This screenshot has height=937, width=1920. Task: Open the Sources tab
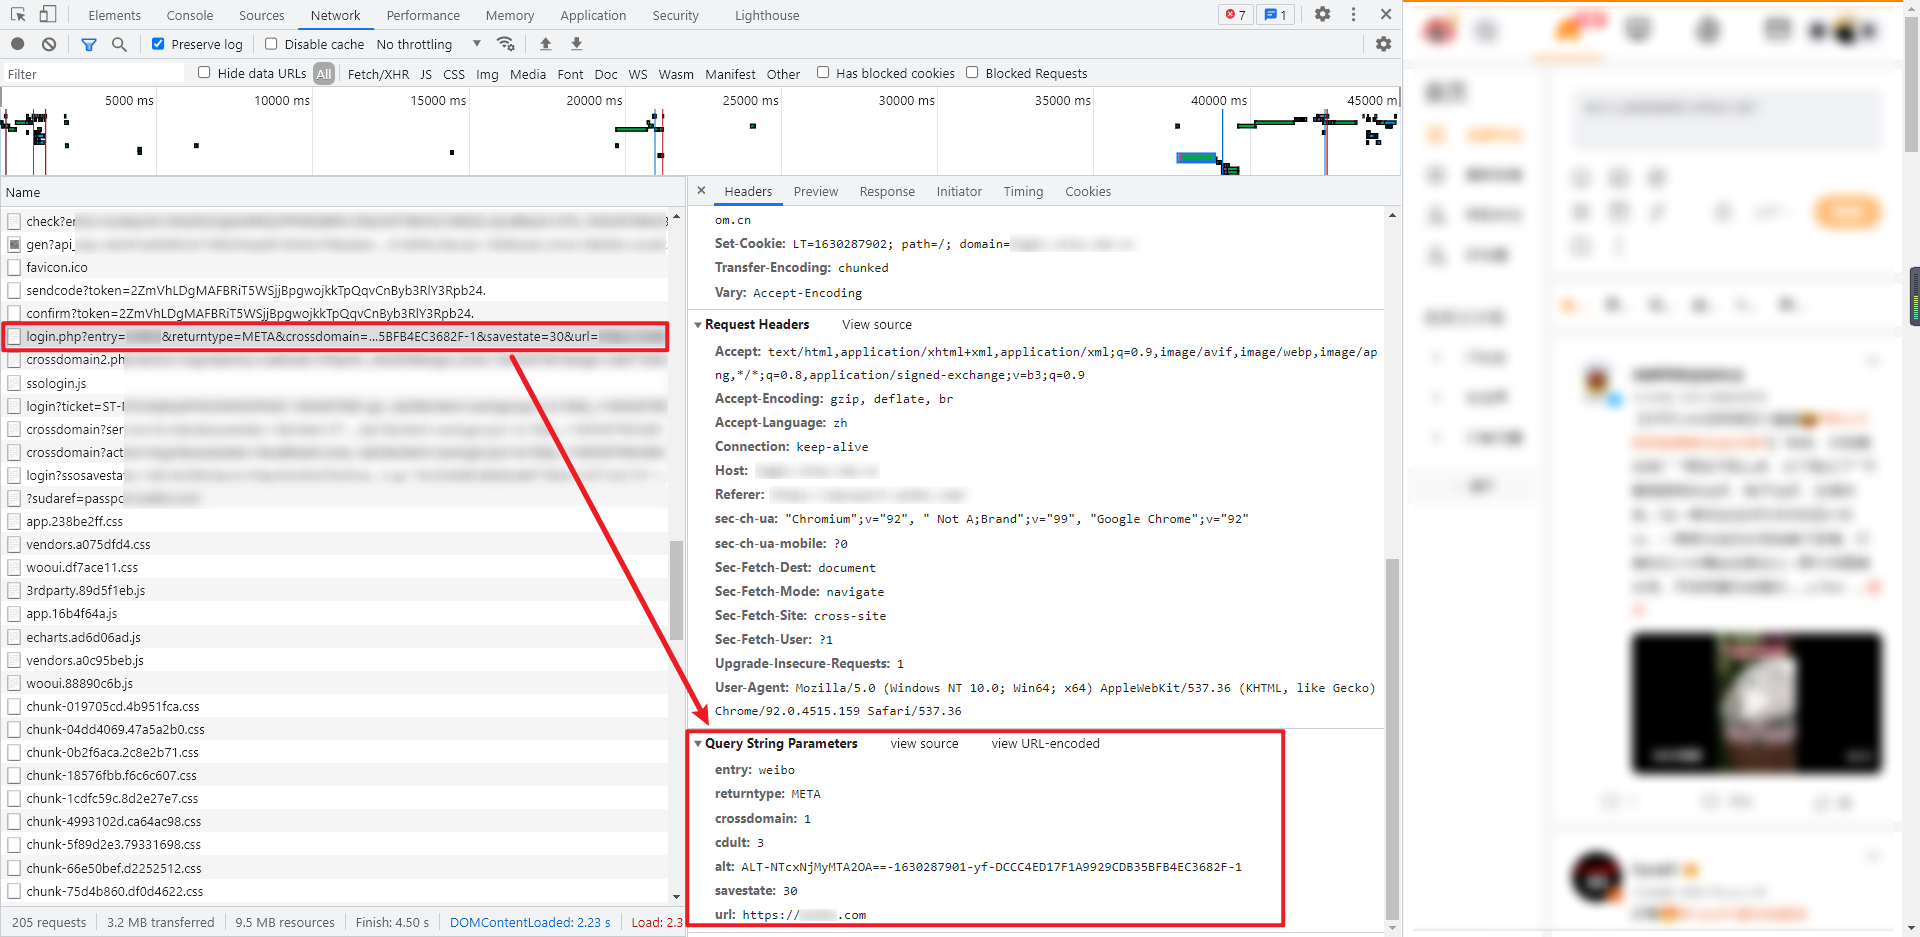262,15
